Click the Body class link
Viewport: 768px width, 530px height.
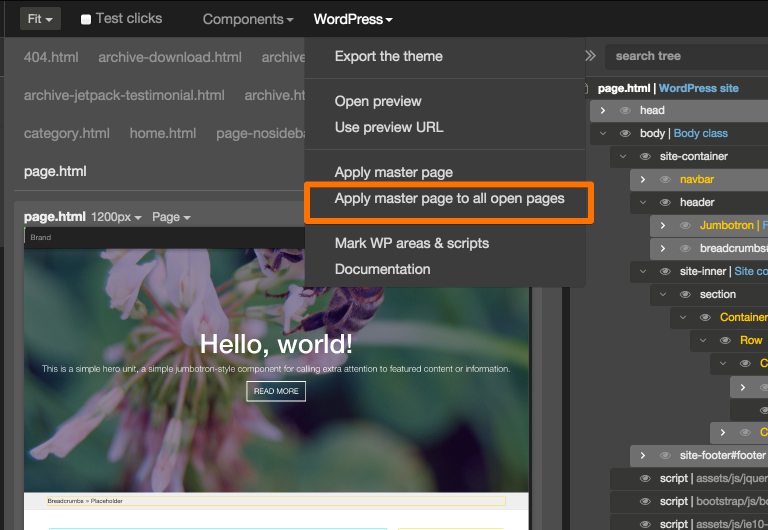pos(700,133)
